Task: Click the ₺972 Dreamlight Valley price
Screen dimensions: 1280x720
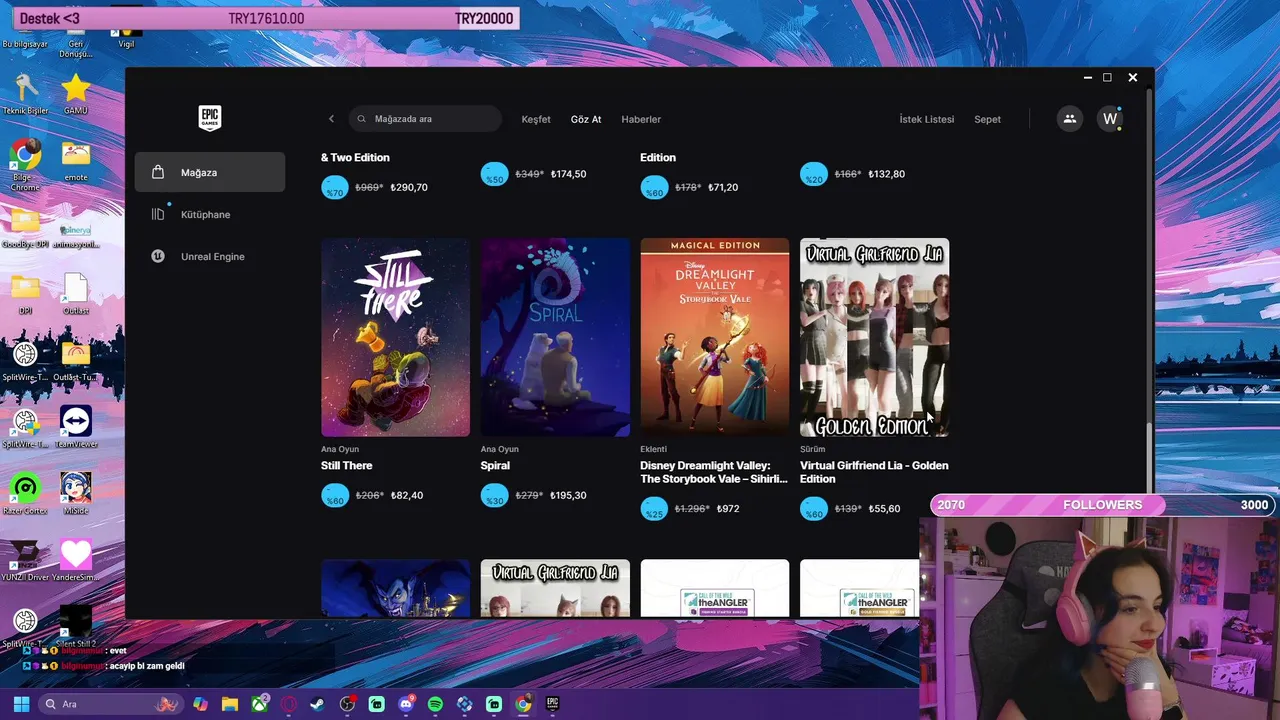Action: click(x=728, y=509)
